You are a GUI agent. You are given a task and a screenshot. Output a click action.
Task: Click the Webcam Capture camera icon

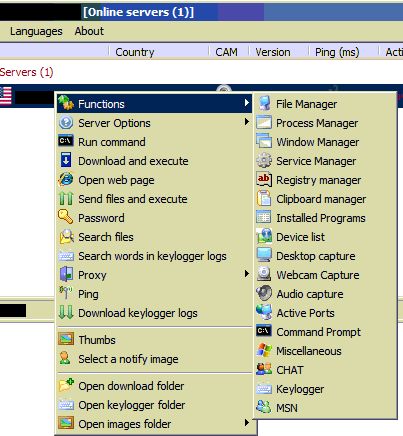264,274
